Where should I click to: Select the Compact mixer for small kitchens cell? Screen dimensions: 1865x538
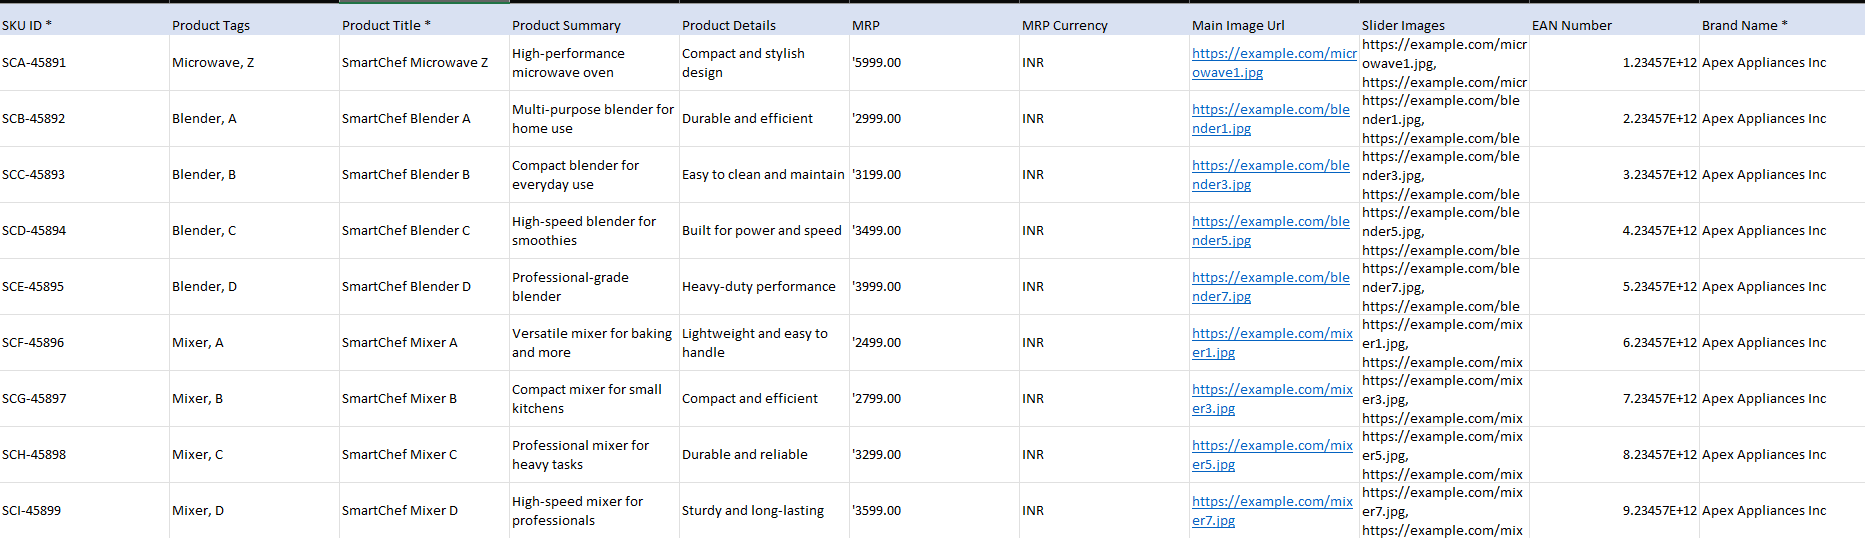tap(594, 399)
